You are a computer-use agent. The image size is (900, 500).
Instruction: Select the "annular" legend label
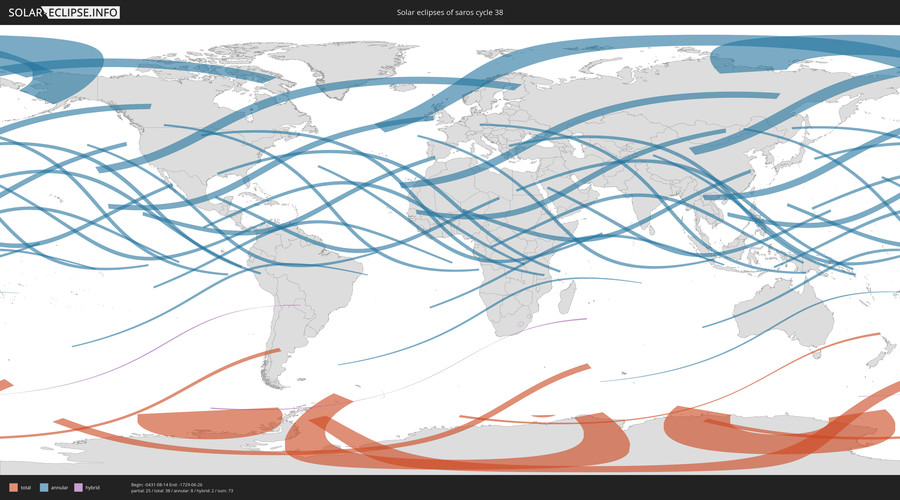pyautogui.click(x=59, y=487)
